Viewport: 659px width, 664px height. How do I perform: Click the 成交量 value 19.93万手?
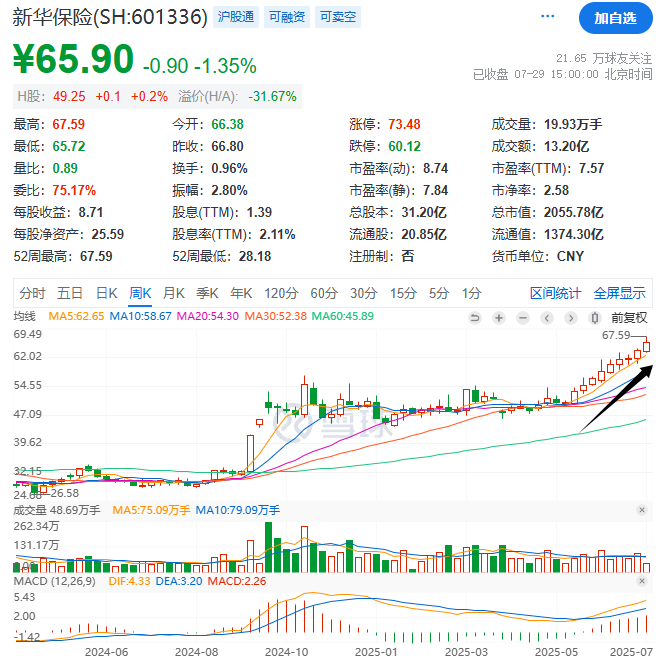(x=573, y=124)
